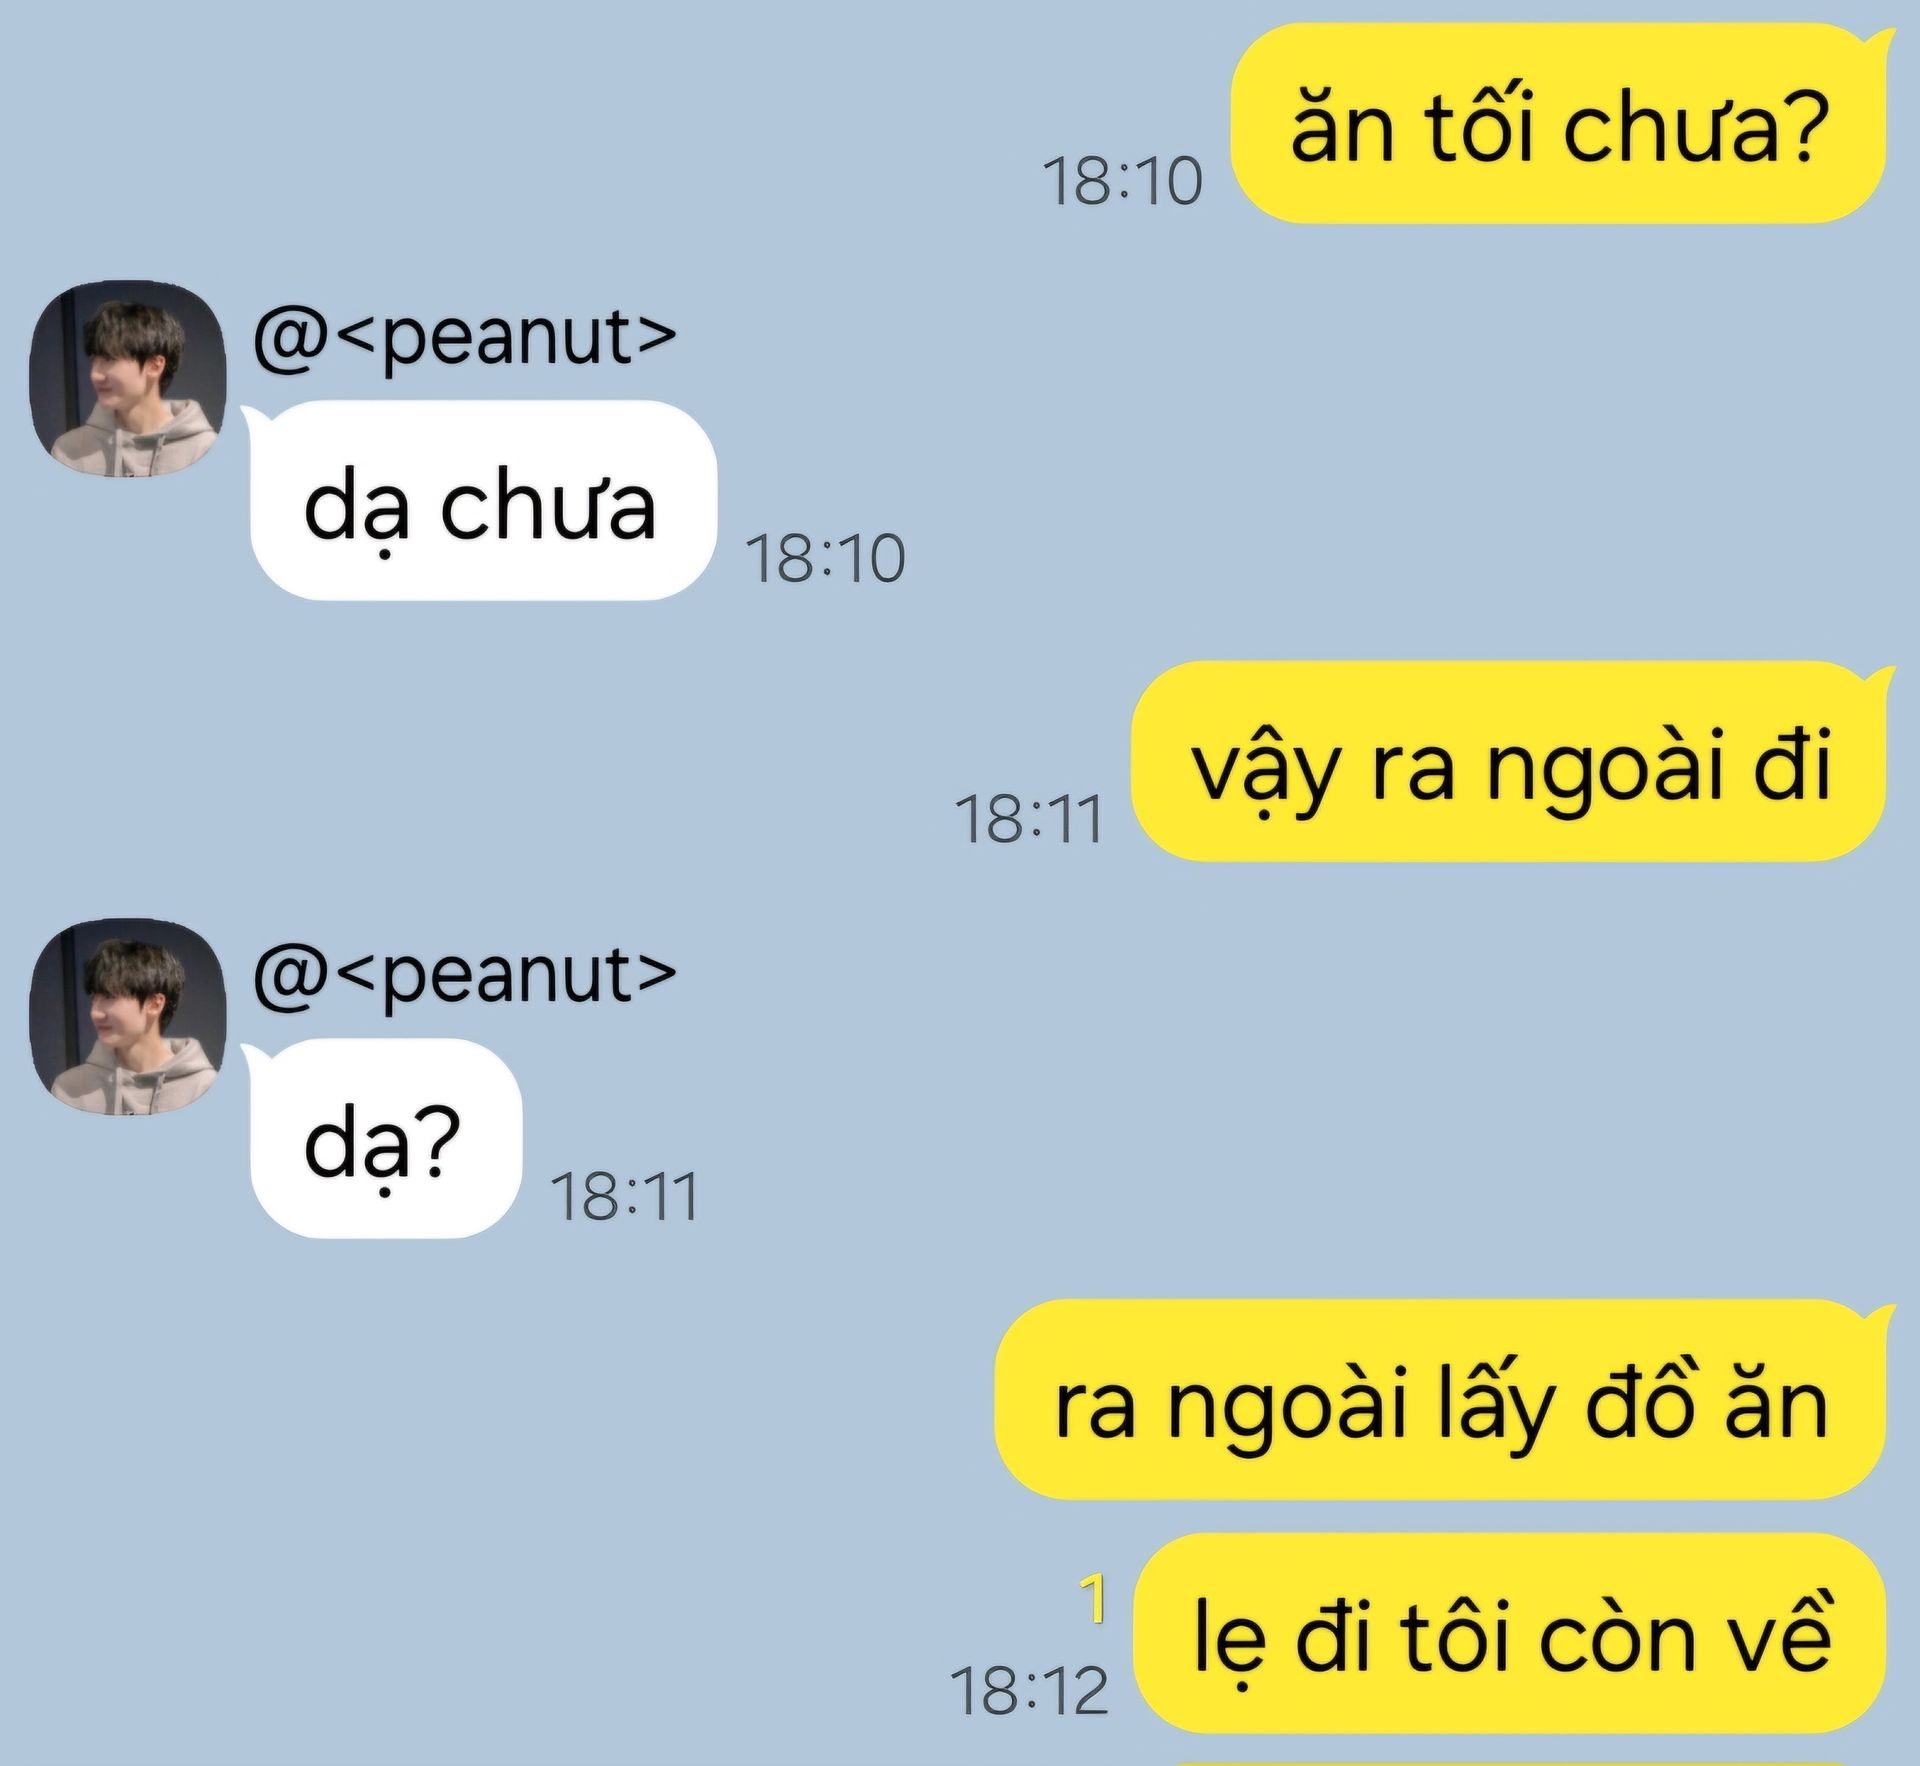Viewport: 1920px width, 1766px height.
Task: Click the 18:10 timestamp beside 'dạ chưa'
Action: [x=826, y=558]
